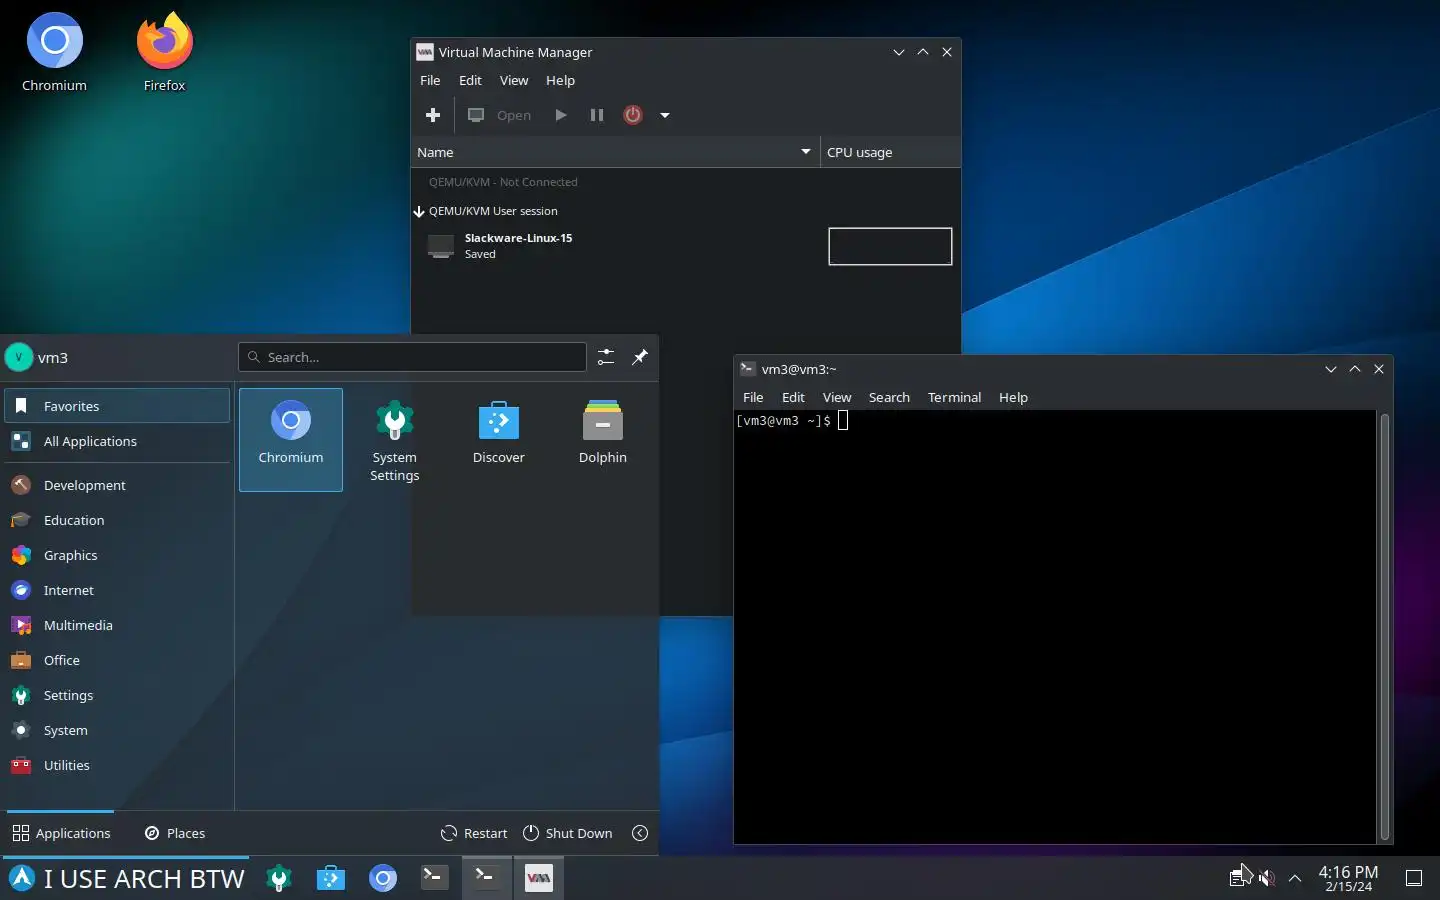Click the terminal vertical scrollbar
The image size is (1440, 900).
pos(1385,626)
